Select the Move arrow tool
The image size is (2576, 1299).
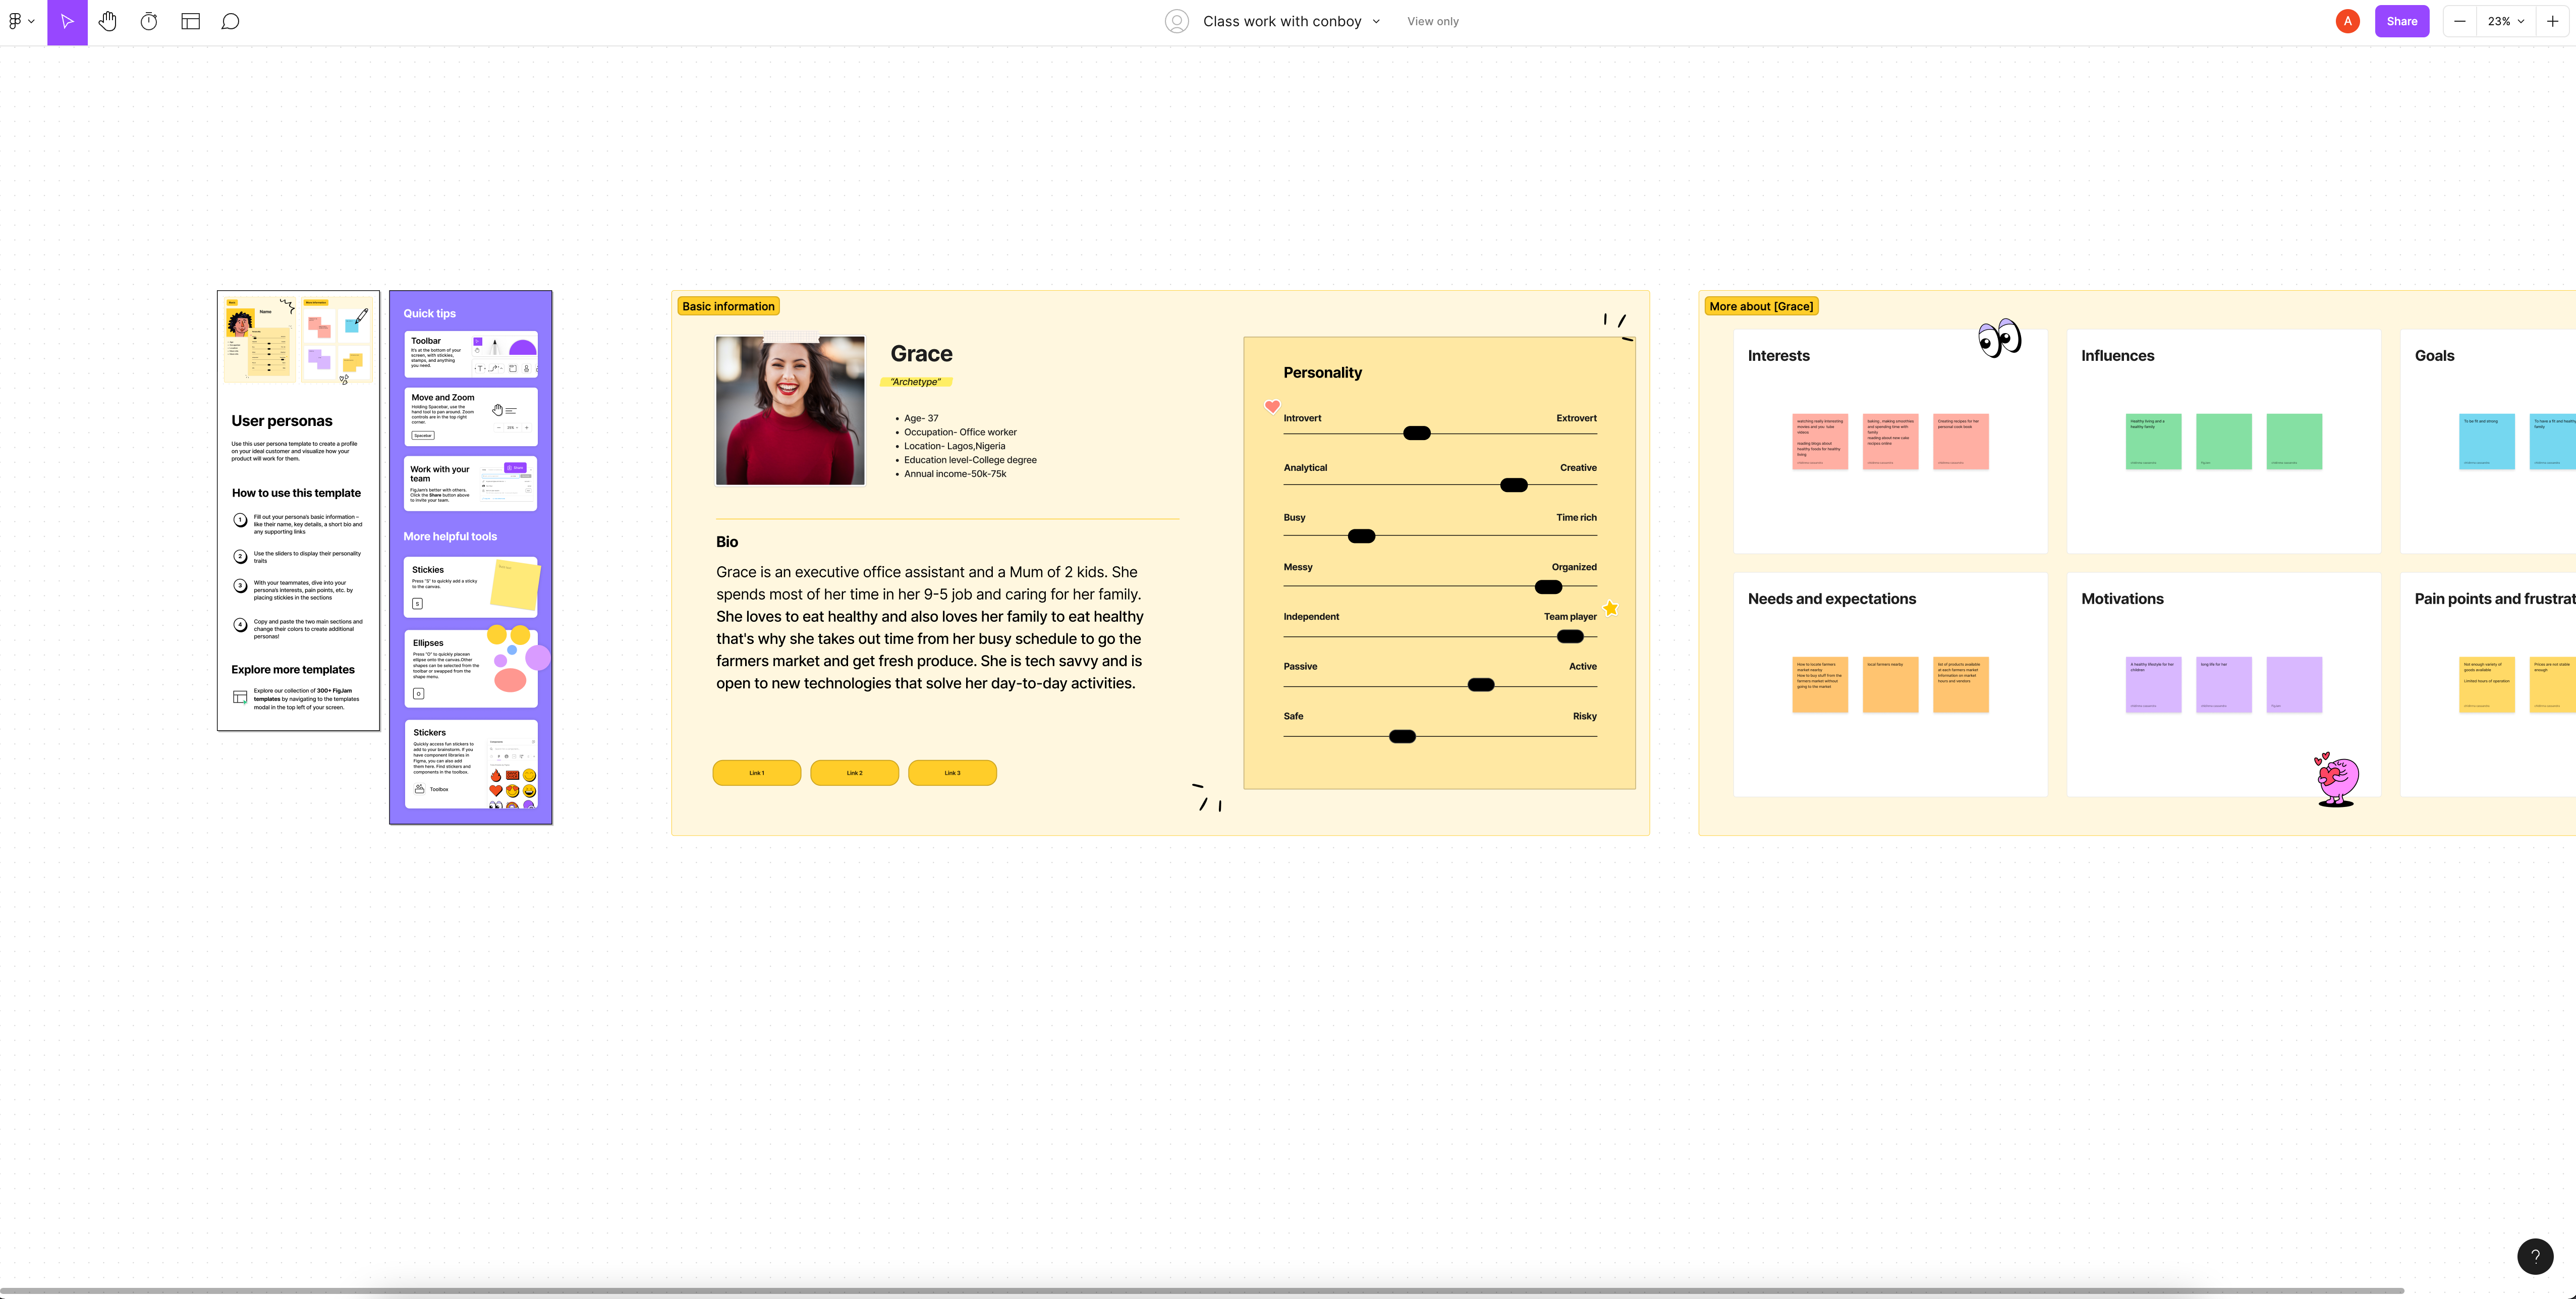pos(67,22)
